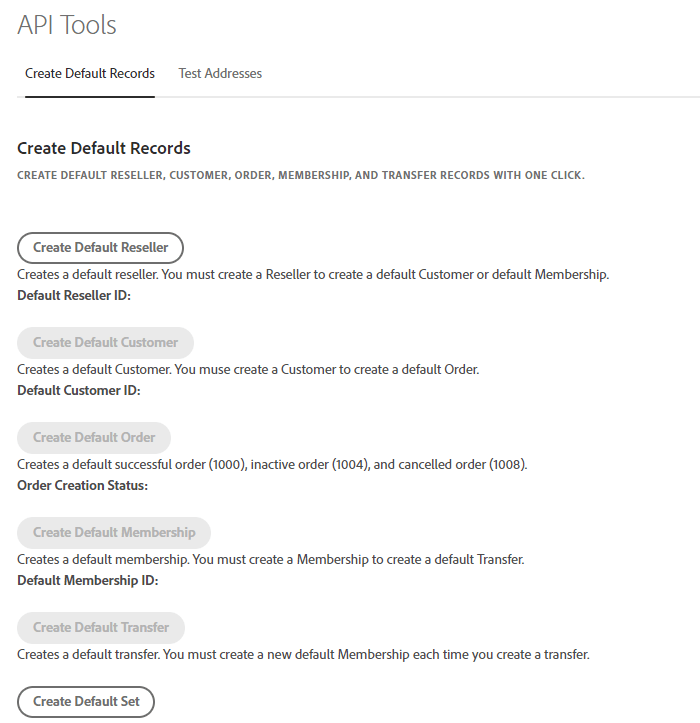
Task: Click the Create Default Records section heading
Action: click(104, 148)
